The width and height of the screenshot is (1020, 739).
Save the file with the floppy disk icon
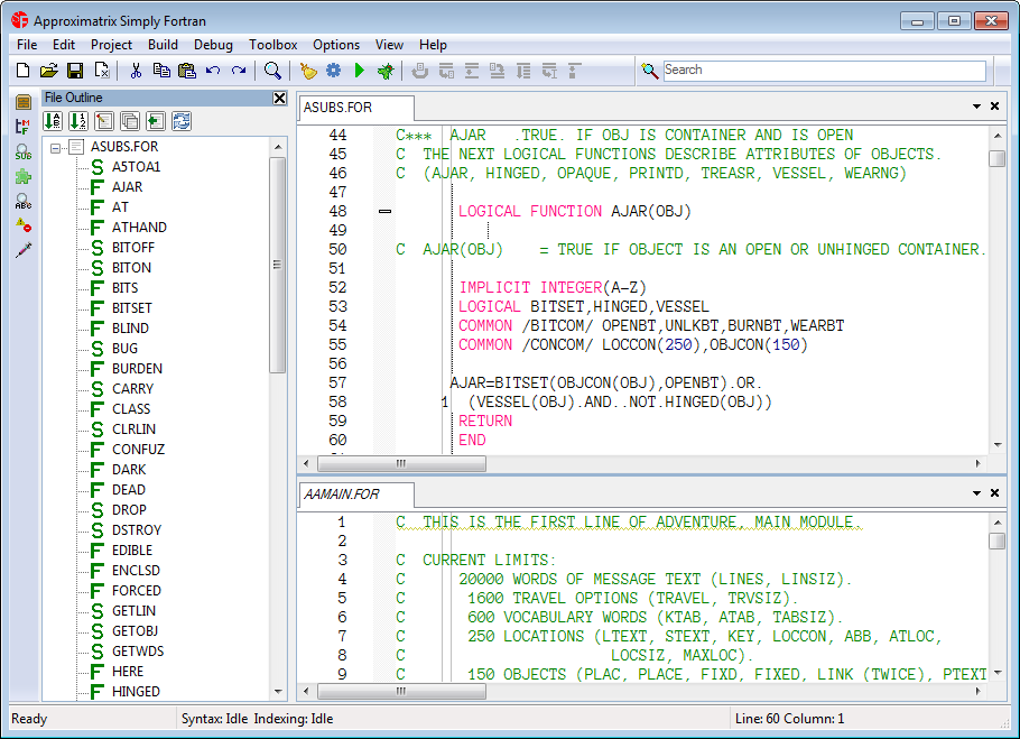[x=75, y=70]
